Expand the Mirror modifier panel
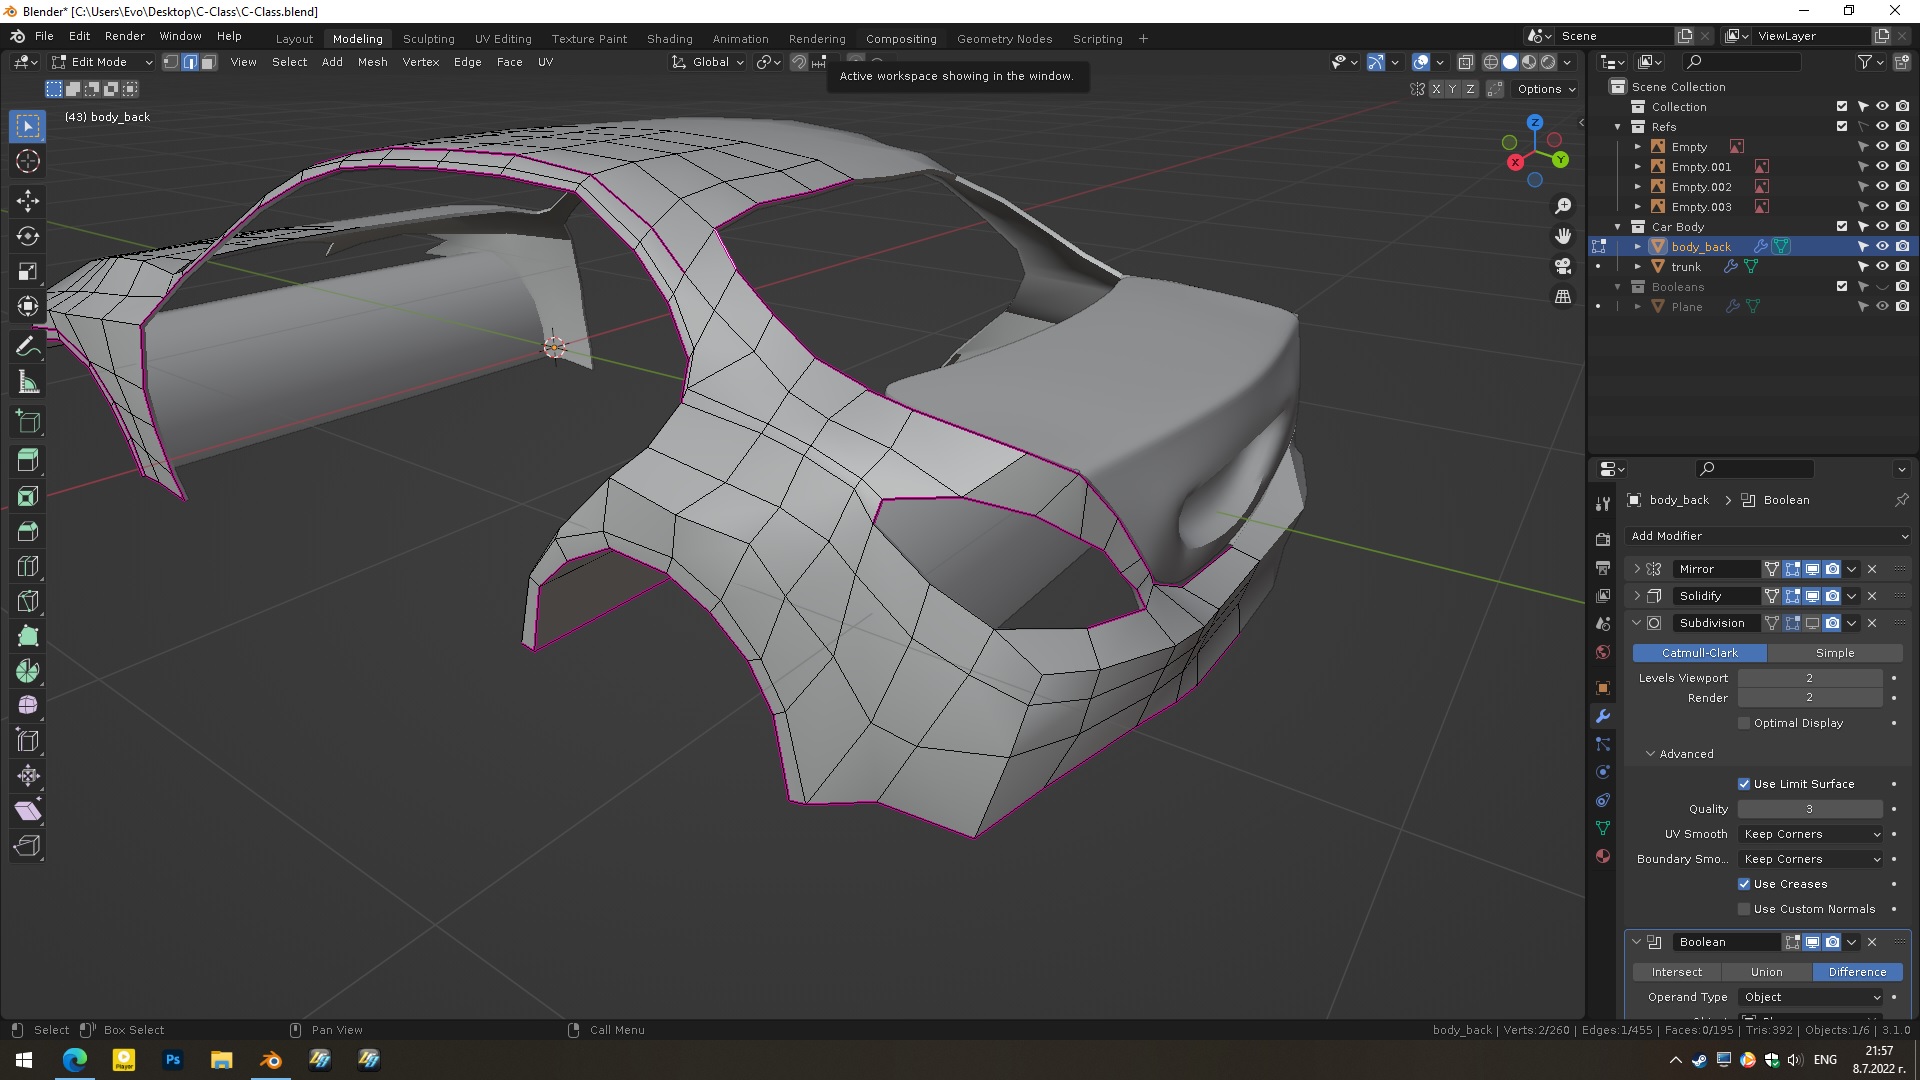The image size is (1920, 1080). pyautogui.click(x=1637, y=569)
